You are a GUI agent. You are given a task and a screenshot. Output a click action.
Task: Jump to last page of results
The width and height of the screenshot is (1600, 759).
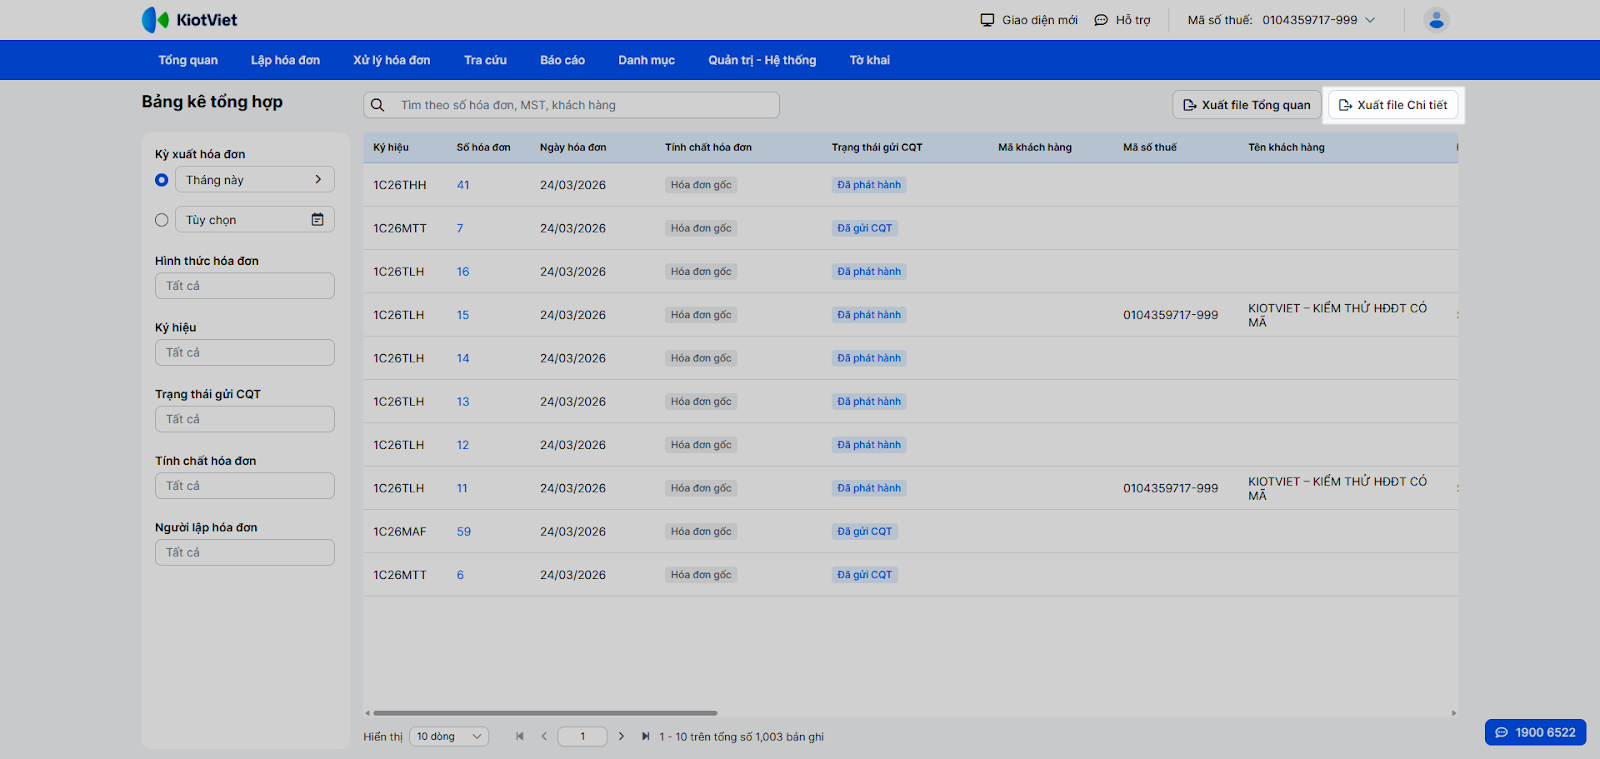645,737
